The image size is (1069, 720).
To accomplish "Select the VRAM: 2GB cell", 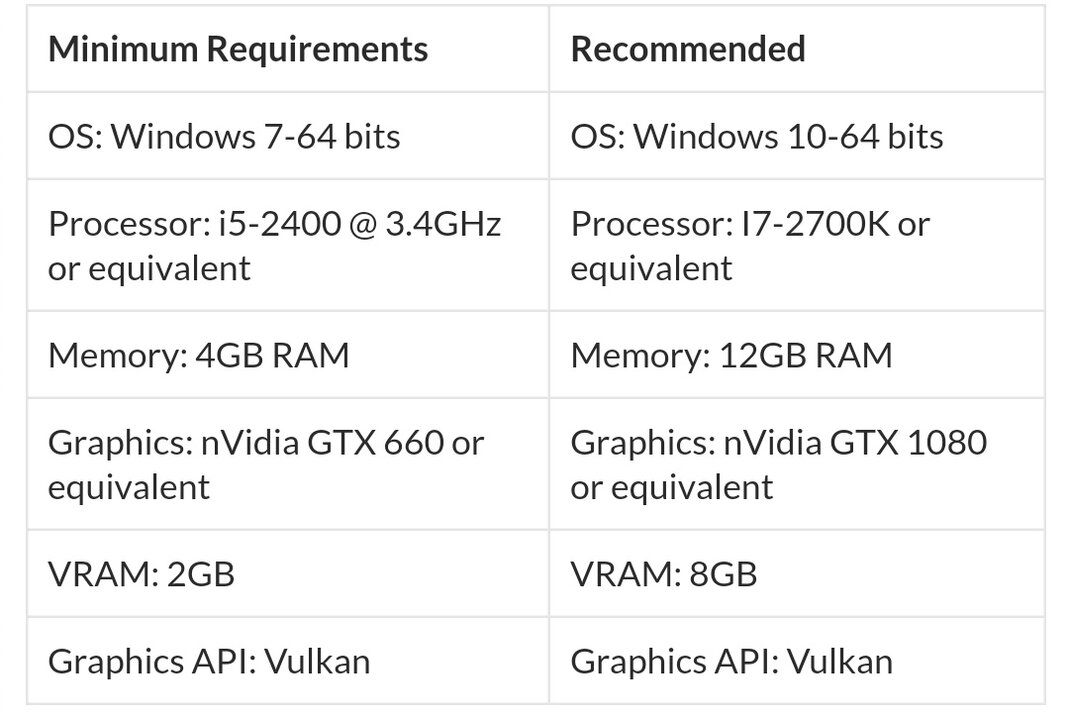I will coord(288,573).
